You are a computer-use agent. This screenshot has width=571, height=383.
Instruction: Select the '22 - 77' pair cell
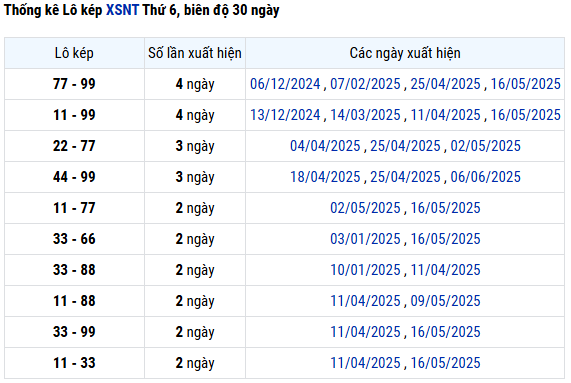coord(74,146)
